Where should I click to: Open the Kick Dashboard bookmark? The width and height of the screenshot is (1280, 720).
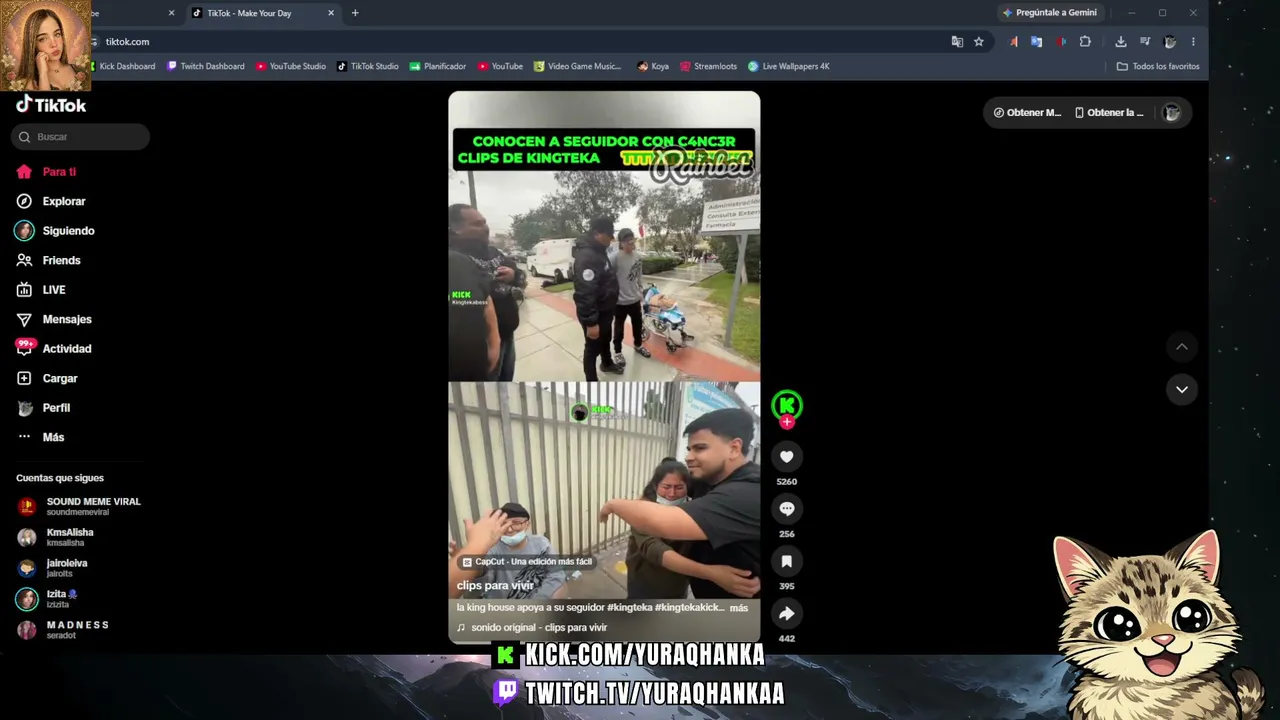122,66
